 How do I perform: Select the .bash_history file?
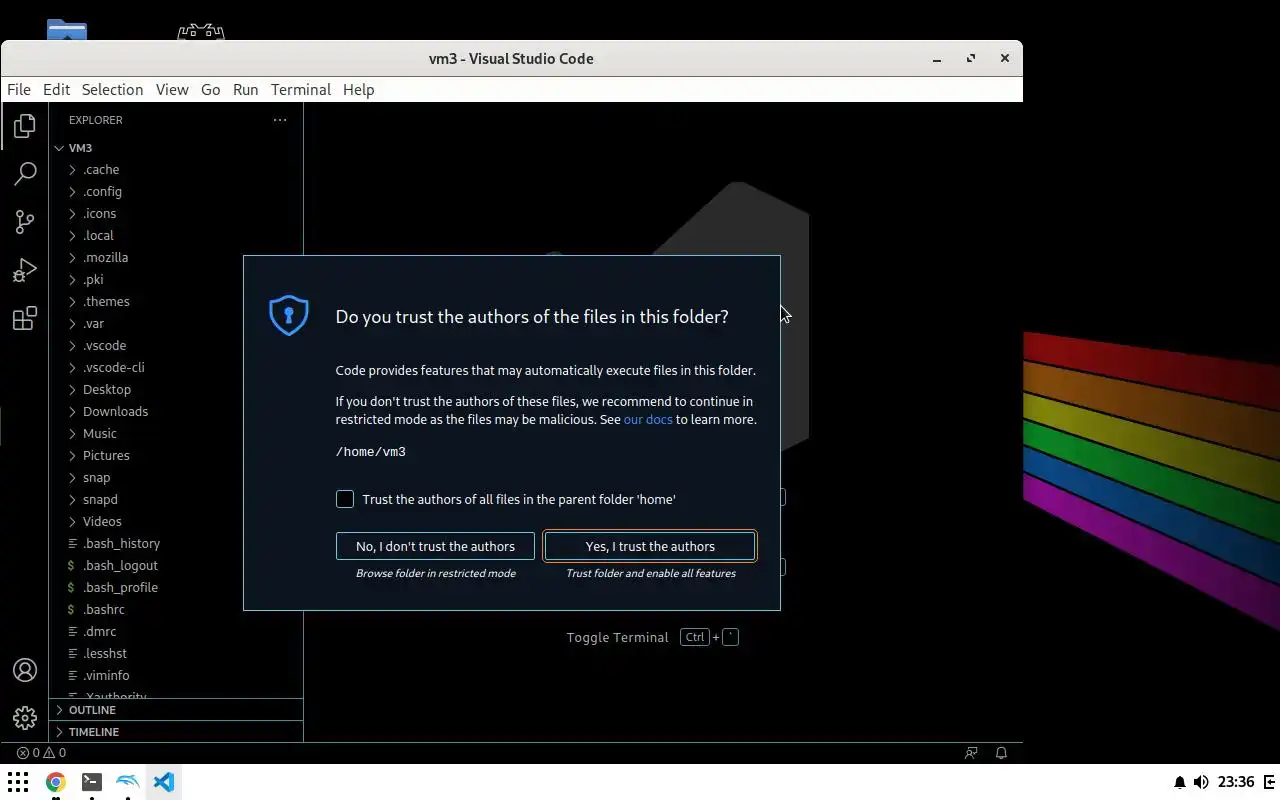point(176,544)
